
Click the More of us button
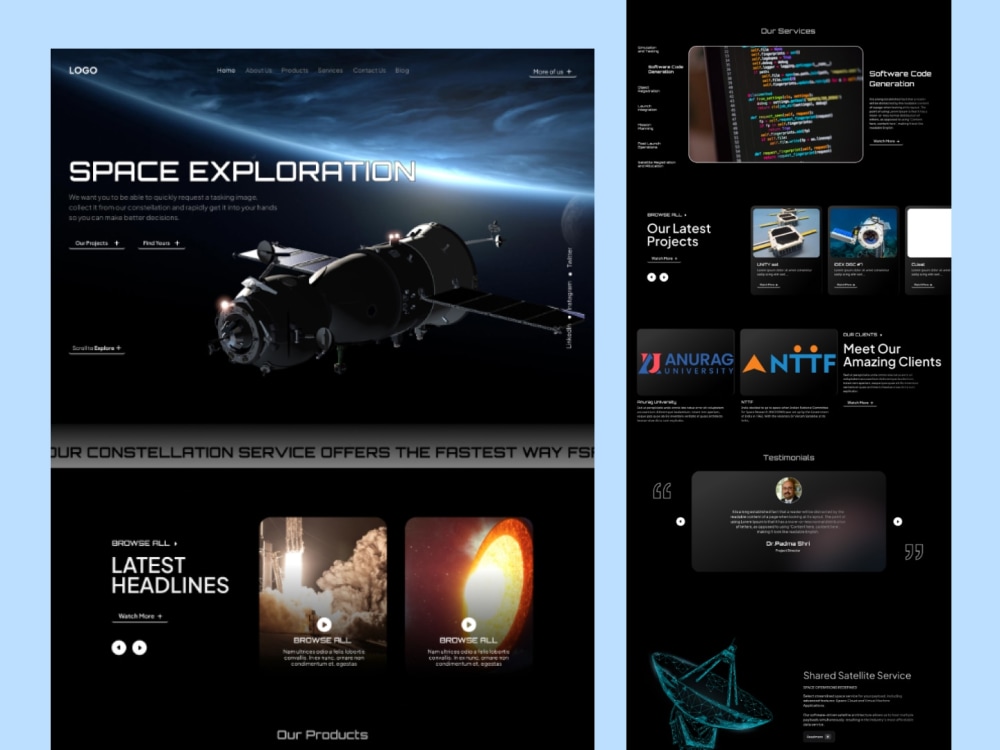tap(552, 72)
